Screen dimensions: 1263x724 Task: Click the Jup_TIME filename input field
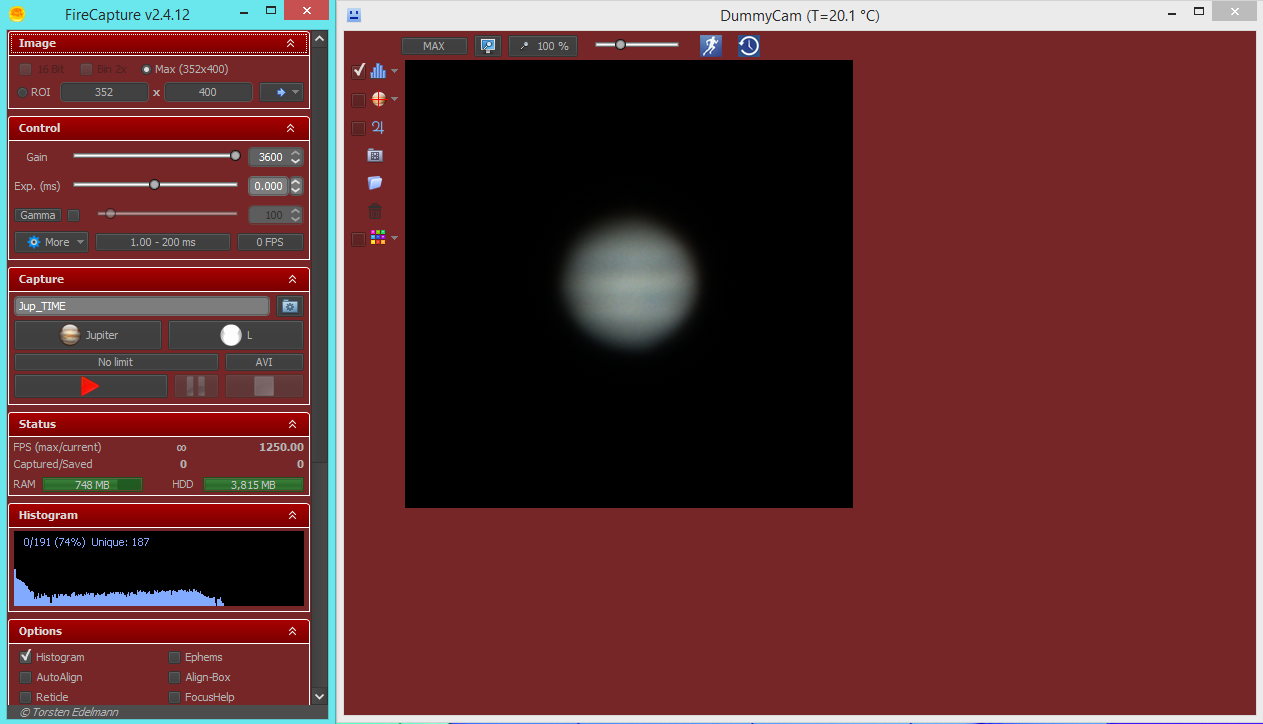(x=140, y=305)
